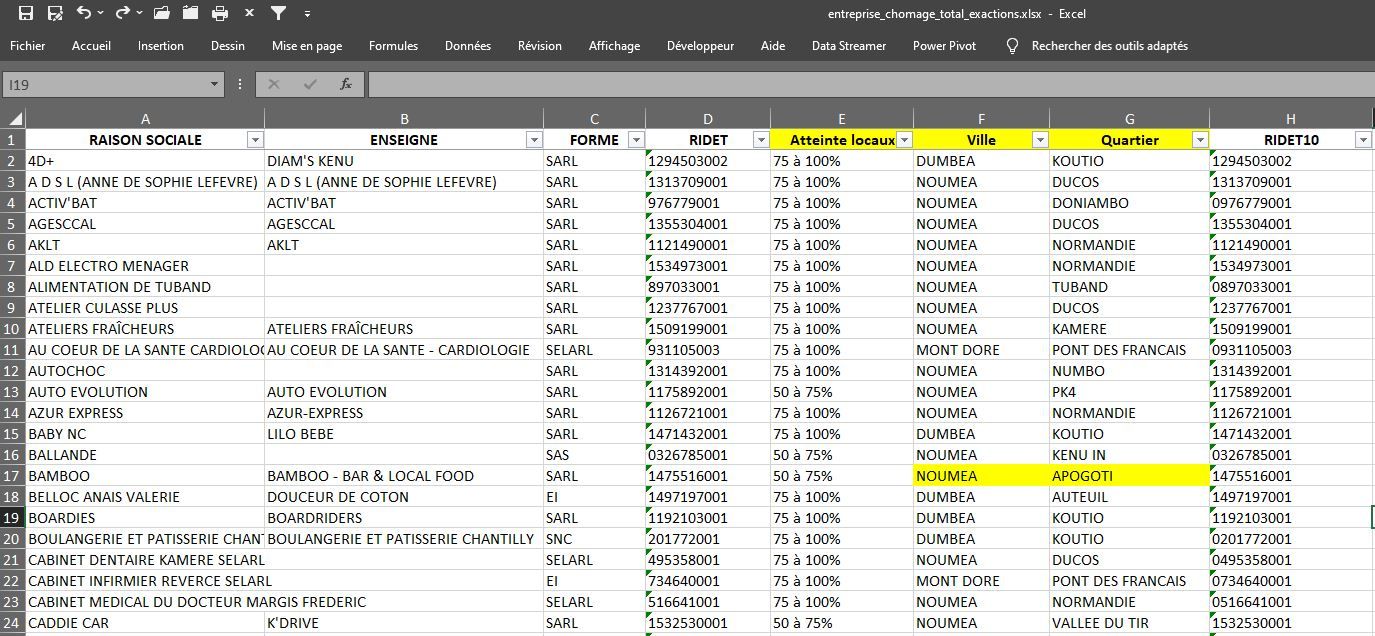The image size is (1375, 636).
Task: Click the printer icon
Action: (x=220, y=14)
